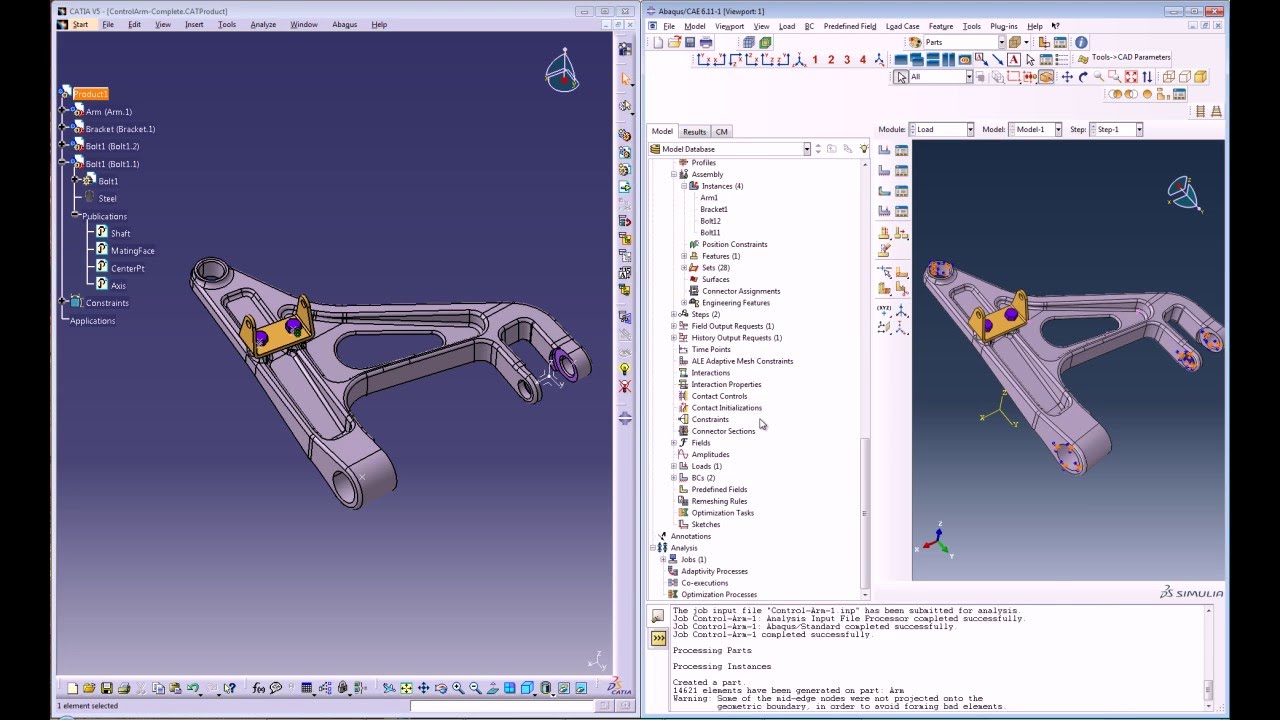
Task: Open the Analyze menu in CATIA
Action: [263, 24]
